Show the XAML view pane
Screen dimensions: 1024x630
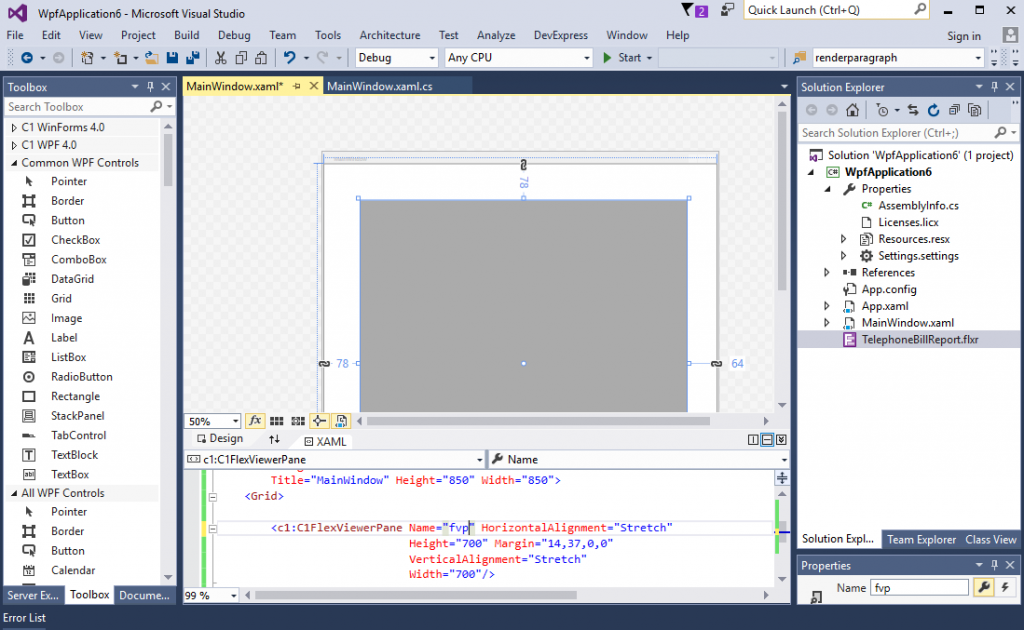(325, 441)
